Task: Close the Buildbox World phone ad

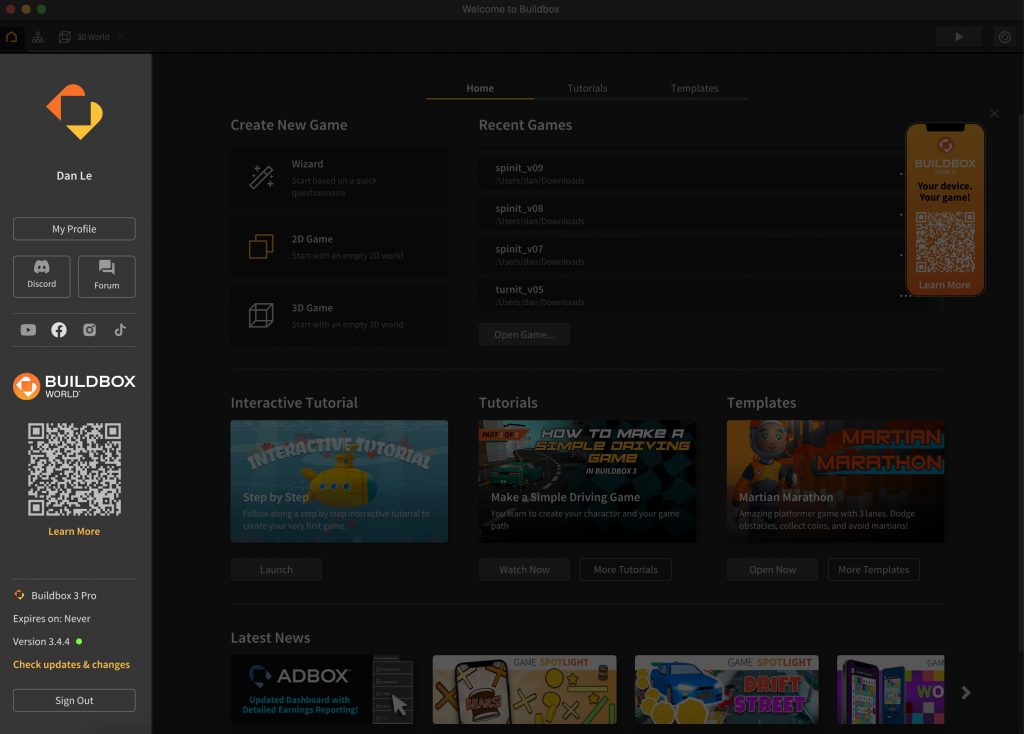Action: pos(994,114)
